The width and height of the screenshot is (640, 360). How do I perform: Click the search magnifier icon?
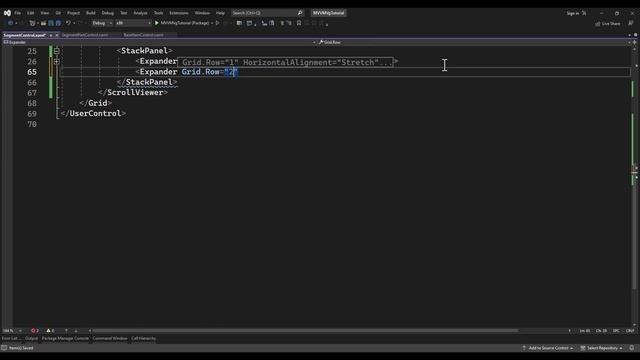[300, 13]
